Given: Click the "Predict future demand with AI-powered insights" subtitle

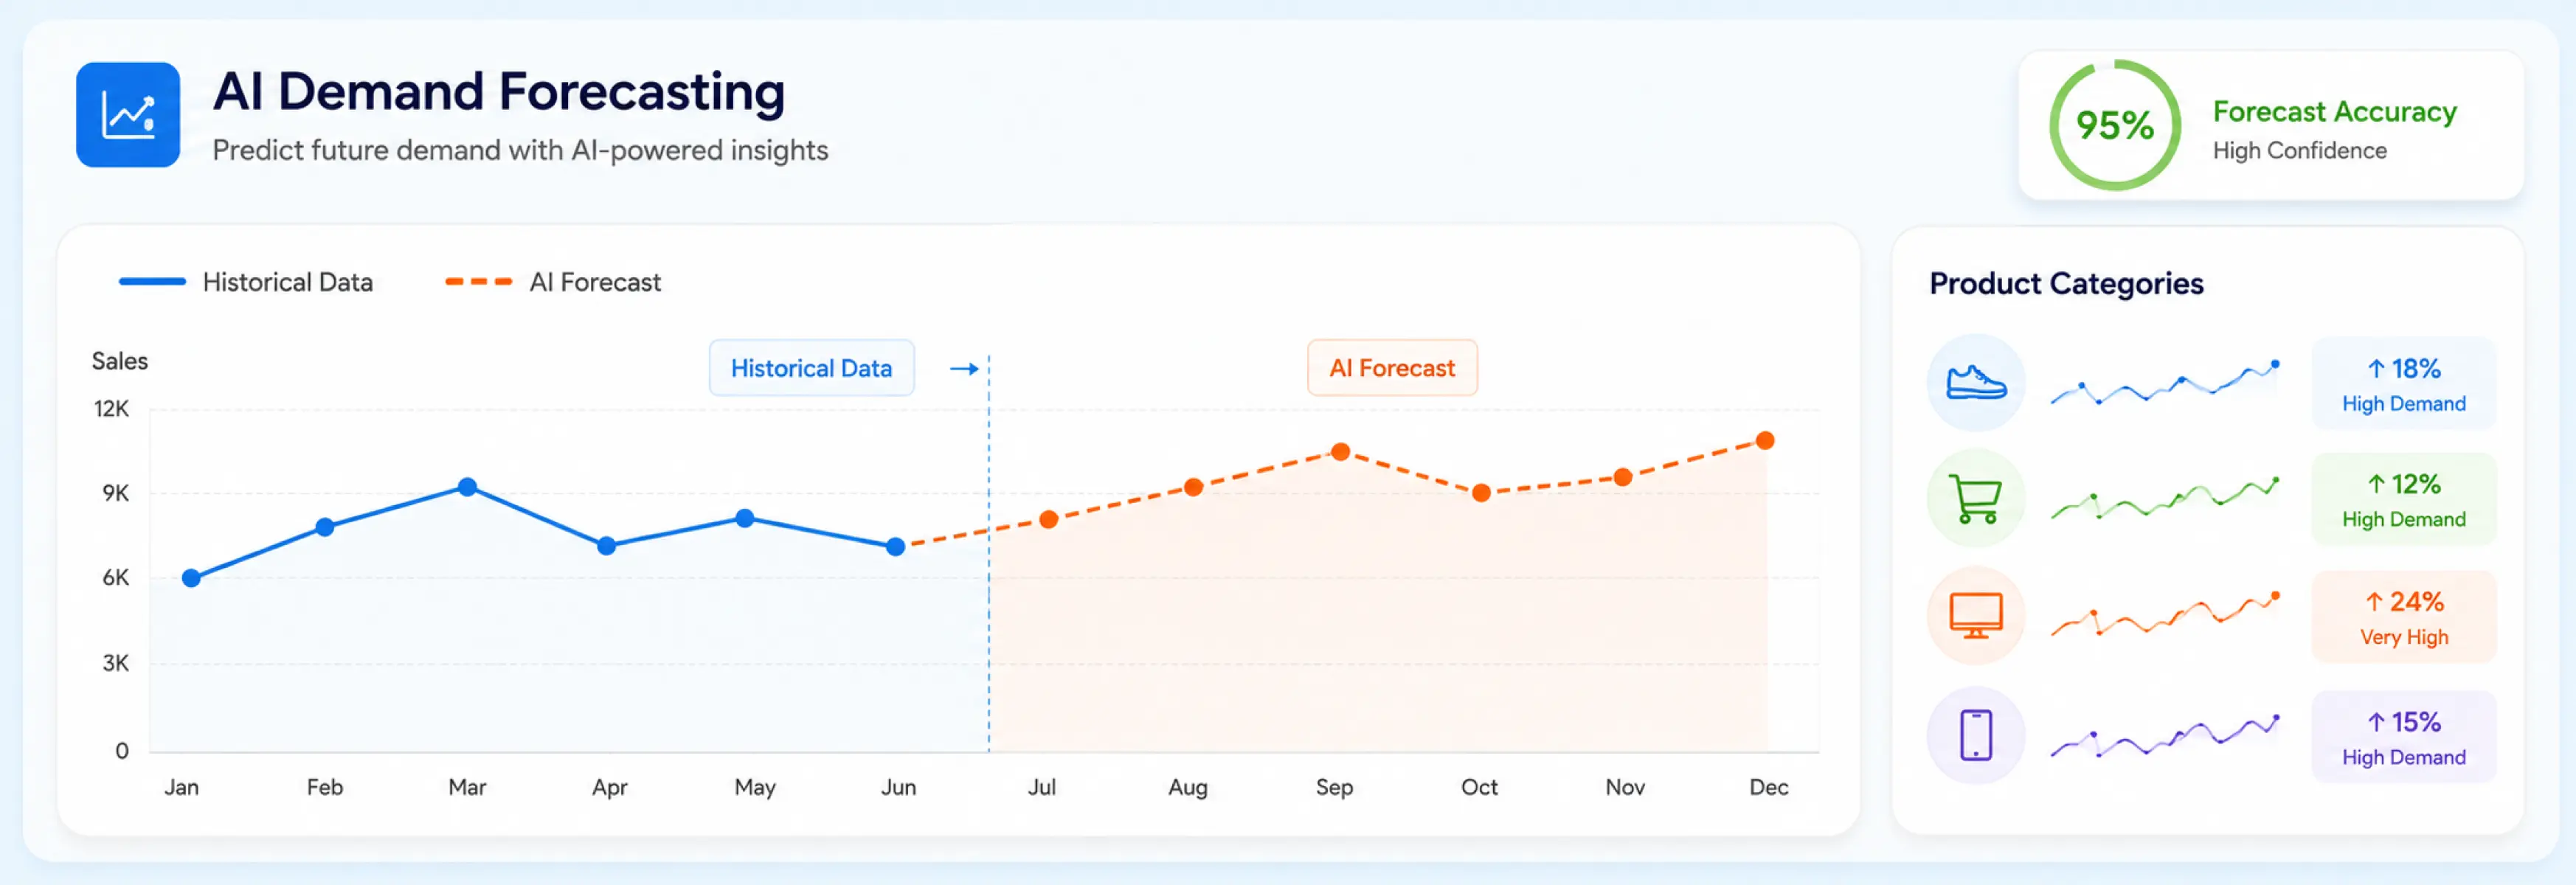Looking at the screenshot, I should [x=520, y=150].
